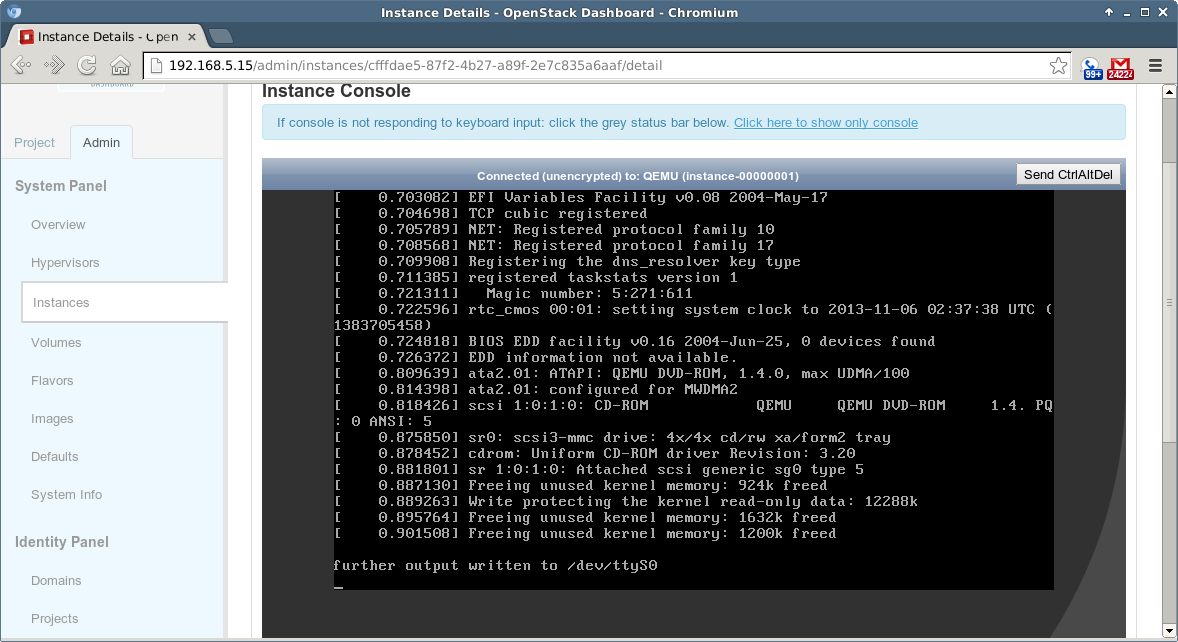Viewport: 1178px width, 642px height.
Task: Select the Admin tab
Action: point(101,143)
